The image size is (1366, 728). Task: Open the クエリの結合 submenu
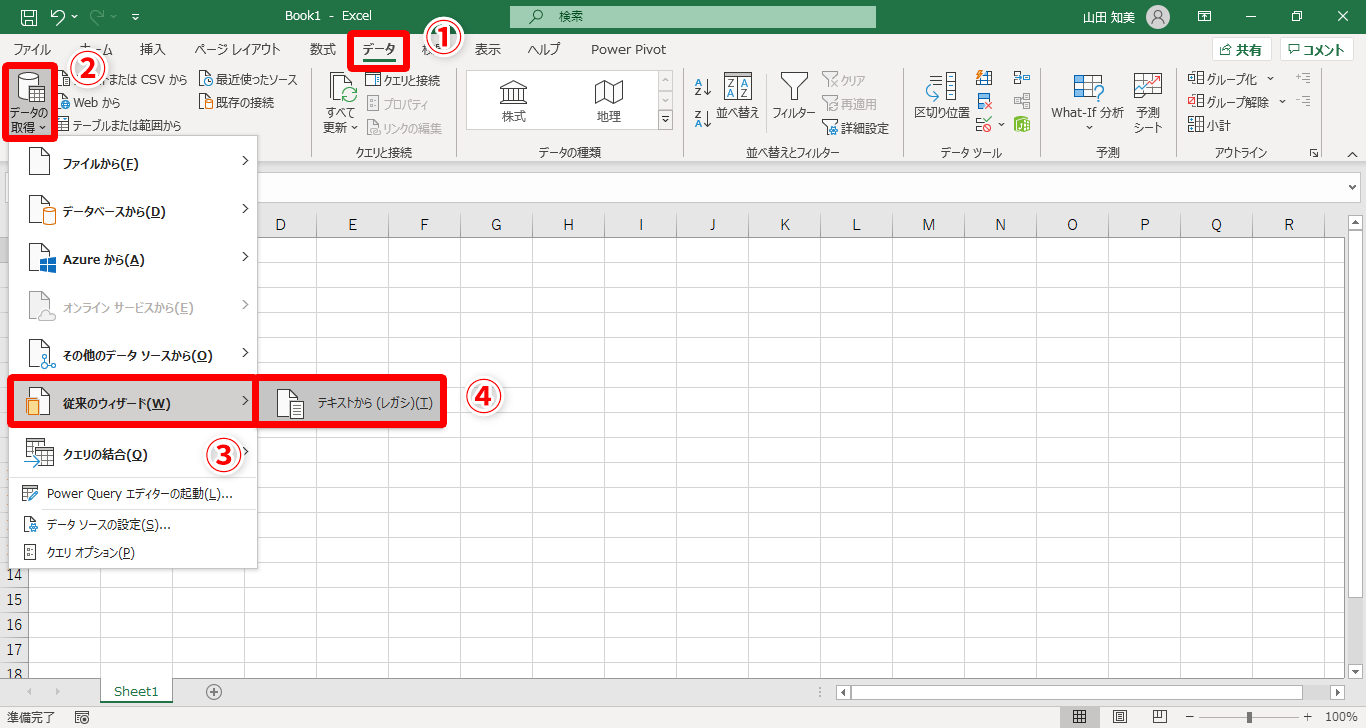point(133,454)
